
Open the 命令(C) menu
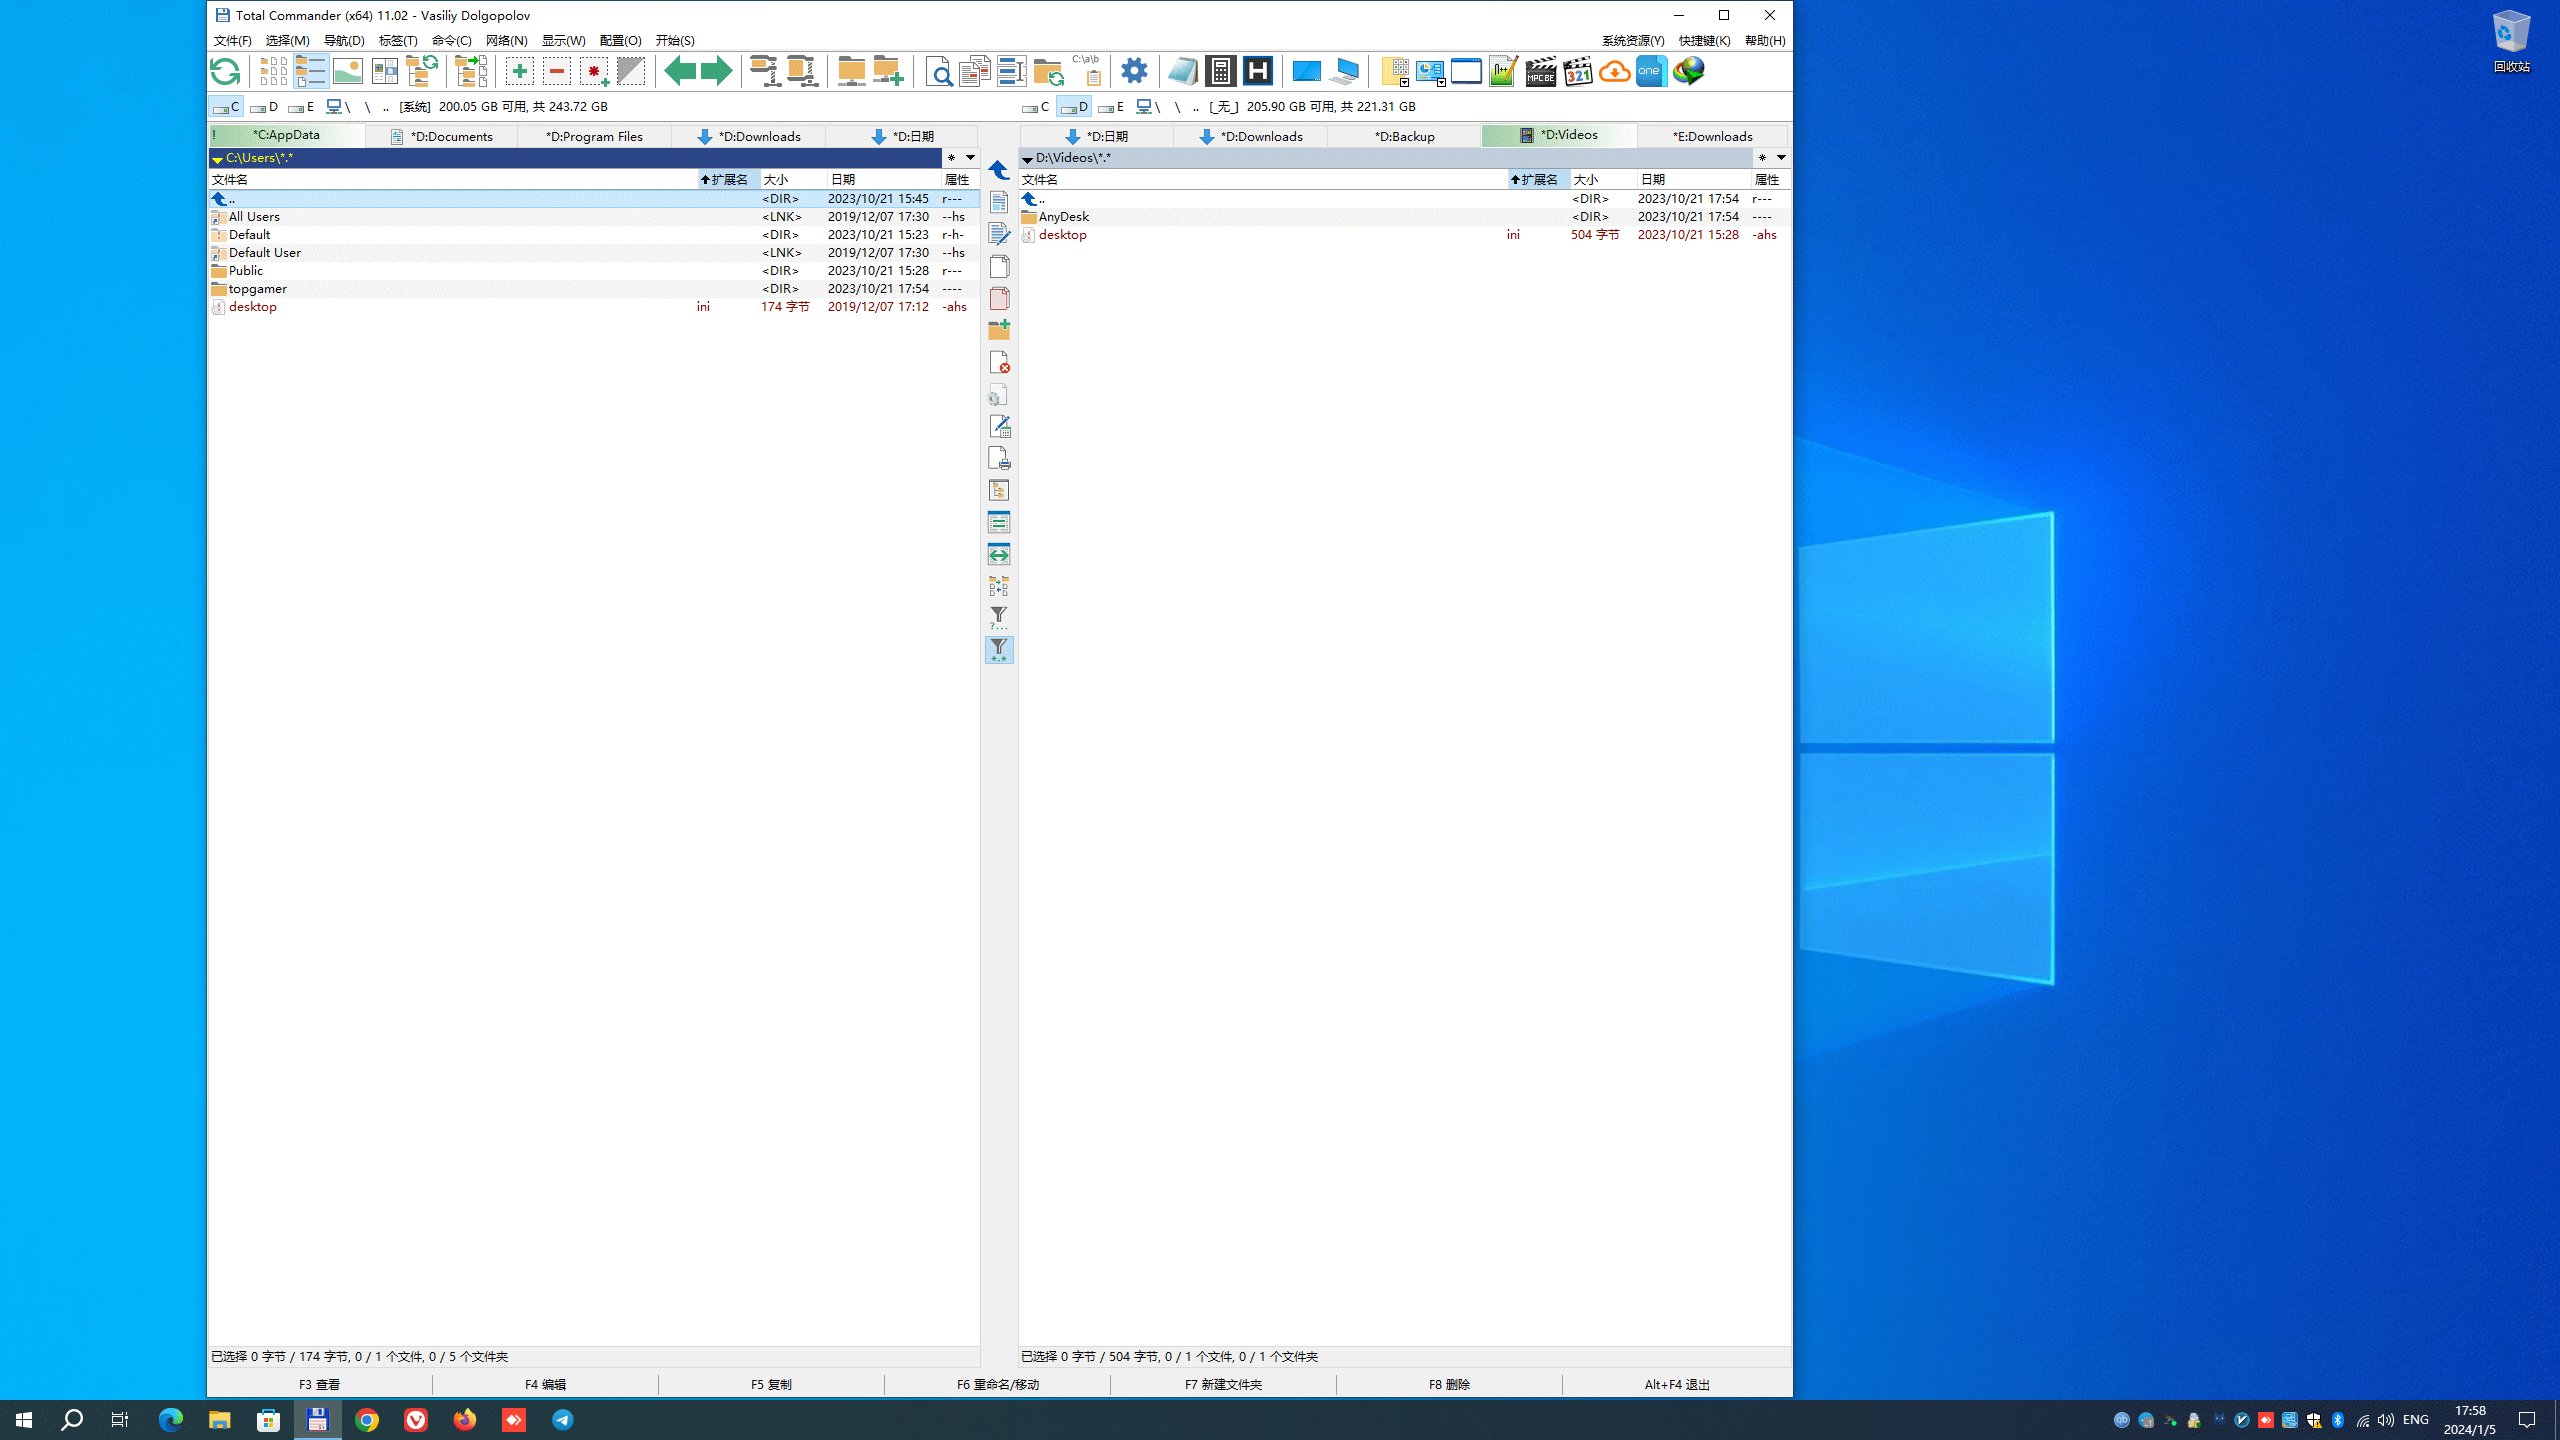[x=451, y=41]
